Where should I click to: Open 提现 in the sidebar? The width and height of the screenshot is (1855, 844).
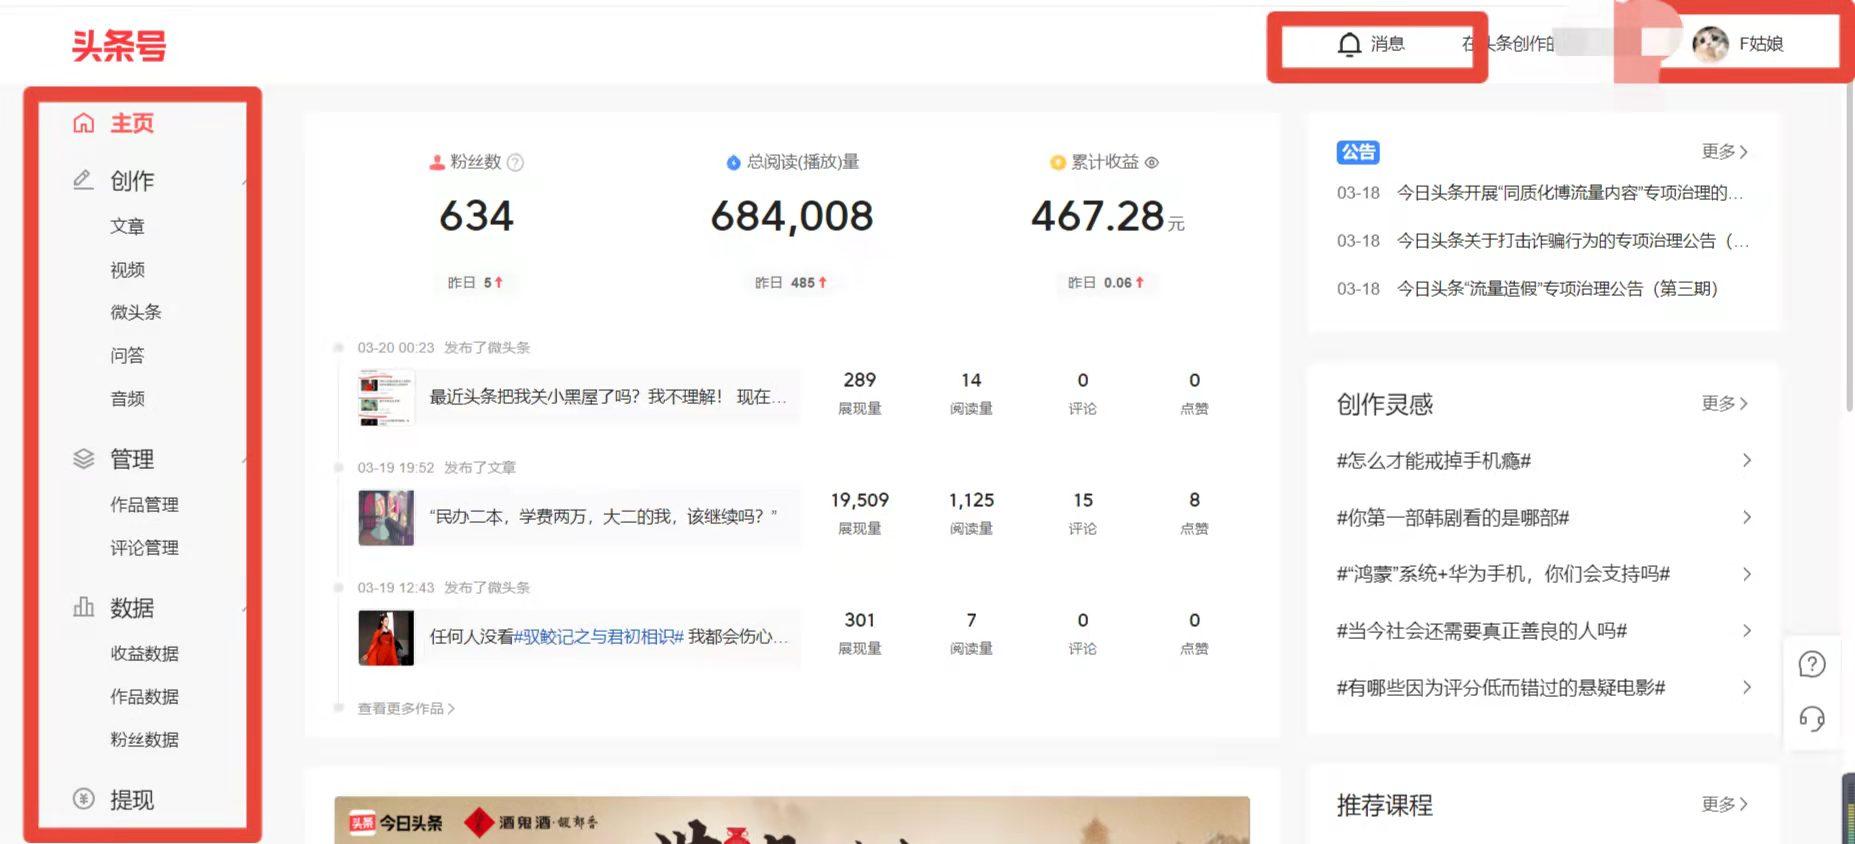[132, 799]
